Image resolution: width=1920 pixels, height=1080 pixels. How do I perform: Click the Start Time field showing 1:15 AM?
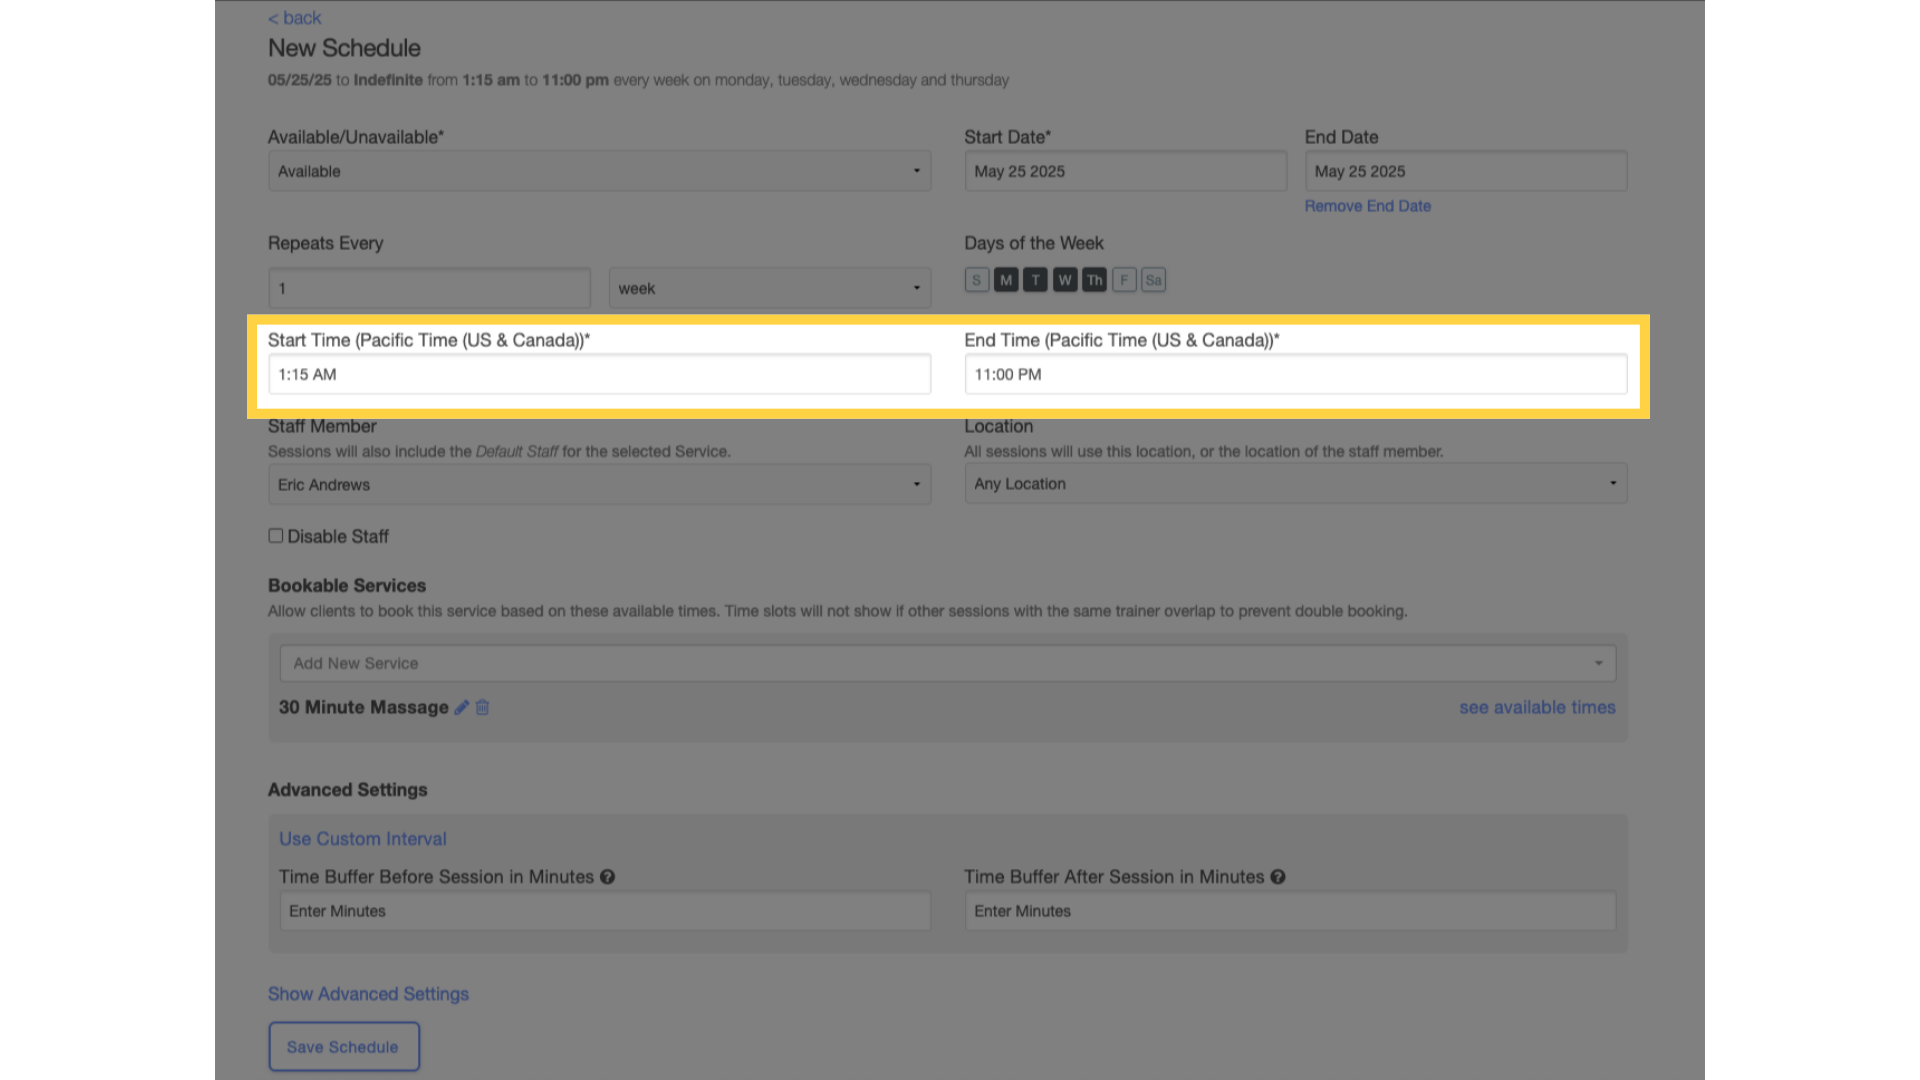click(x=599, y=374)
